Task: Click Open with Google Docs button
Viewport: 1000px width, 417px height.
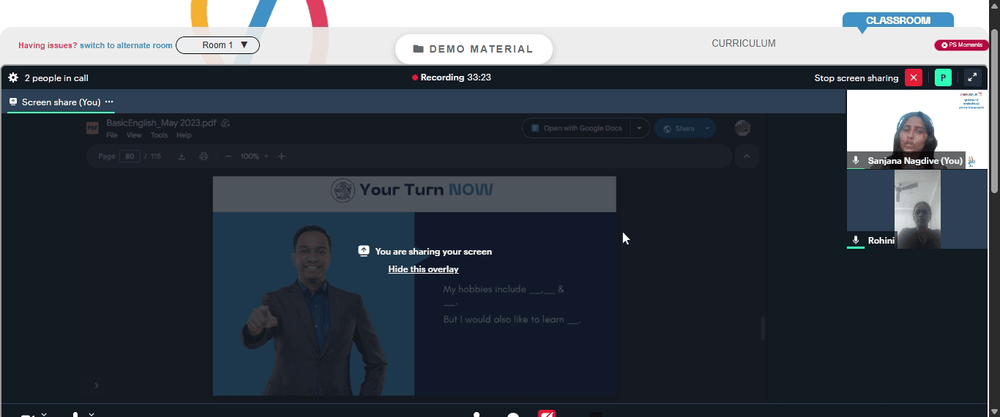Action: [577, 128]
